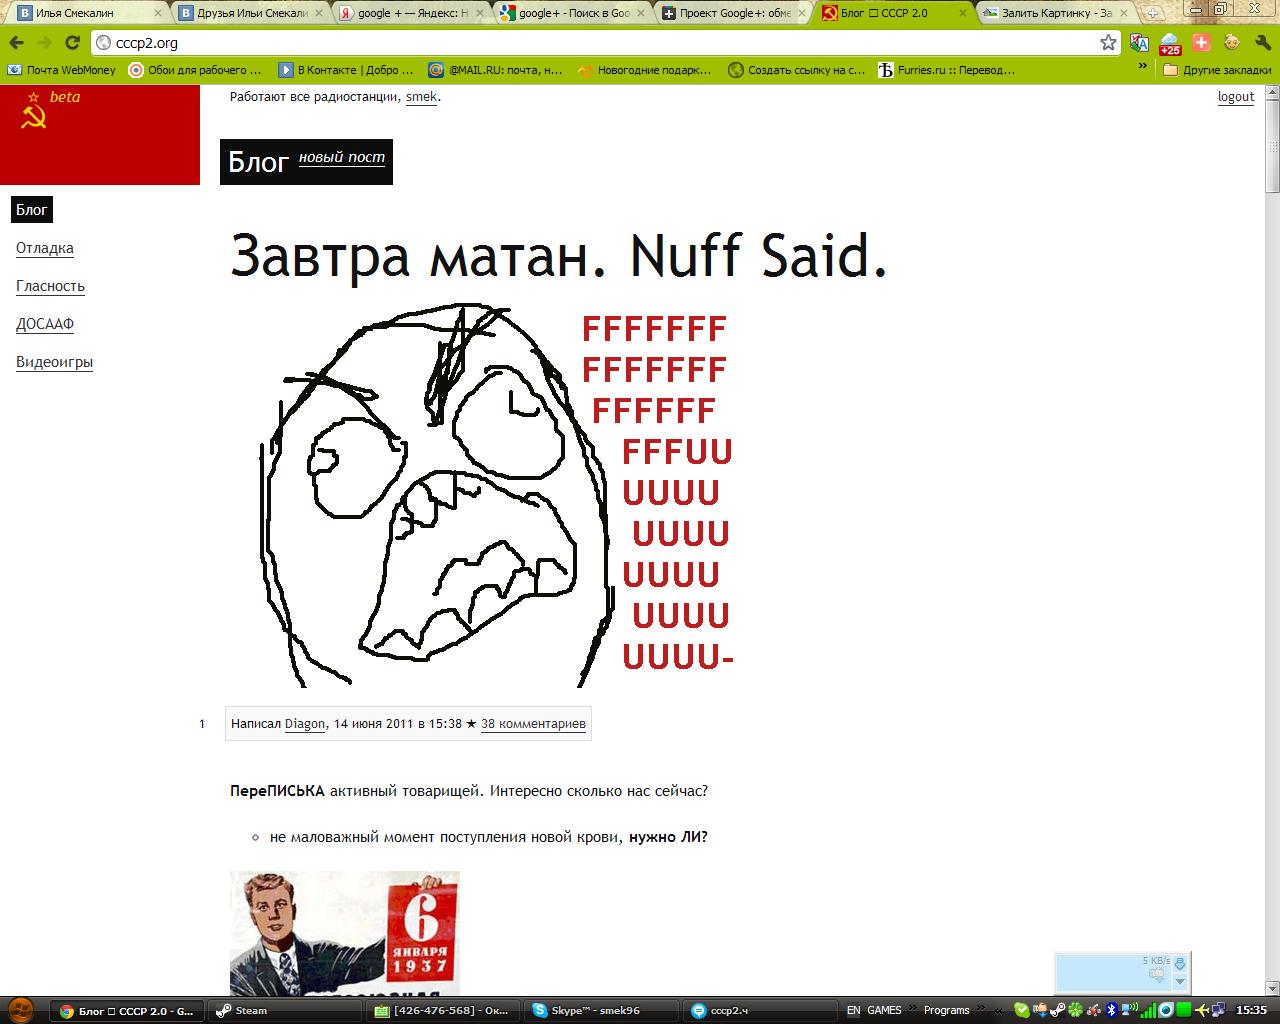This screenshot has width=1280, height=1024.
Task: Switch to the Илья Смекалин tab
Action: tap(85, 13)
